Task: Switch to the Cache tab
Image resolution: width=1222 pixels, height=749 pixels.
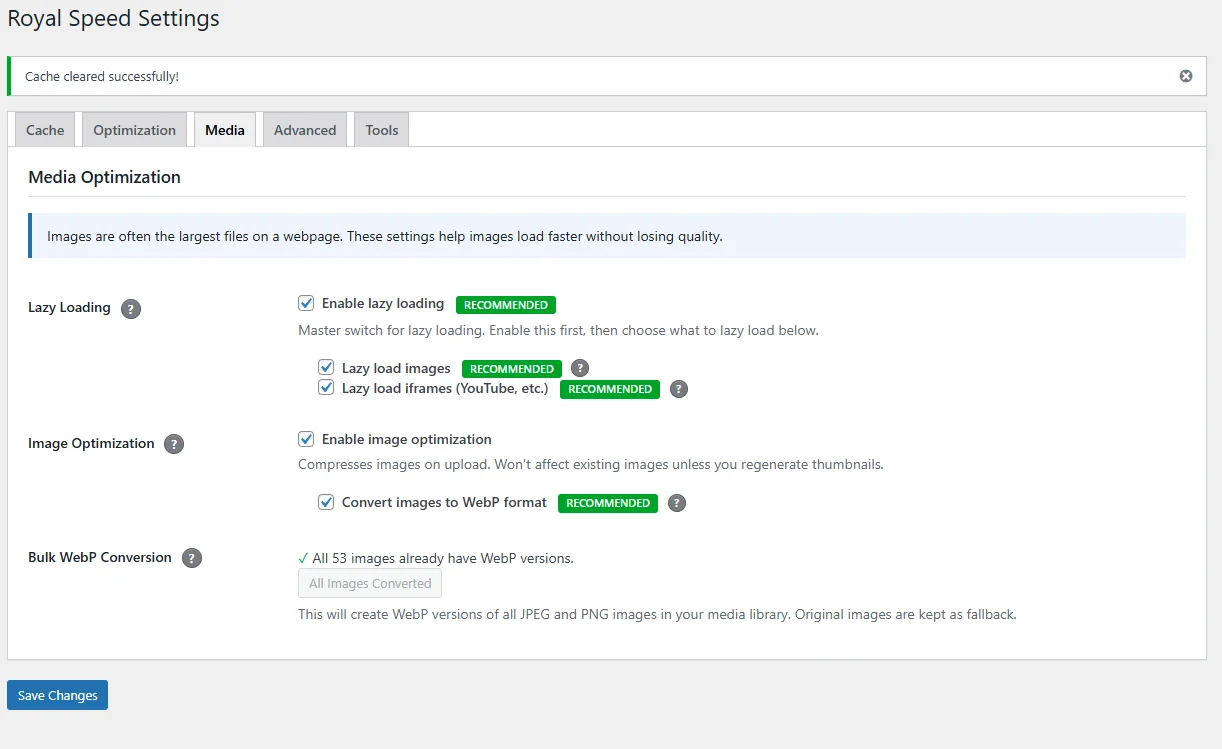Action: [44, 130]
